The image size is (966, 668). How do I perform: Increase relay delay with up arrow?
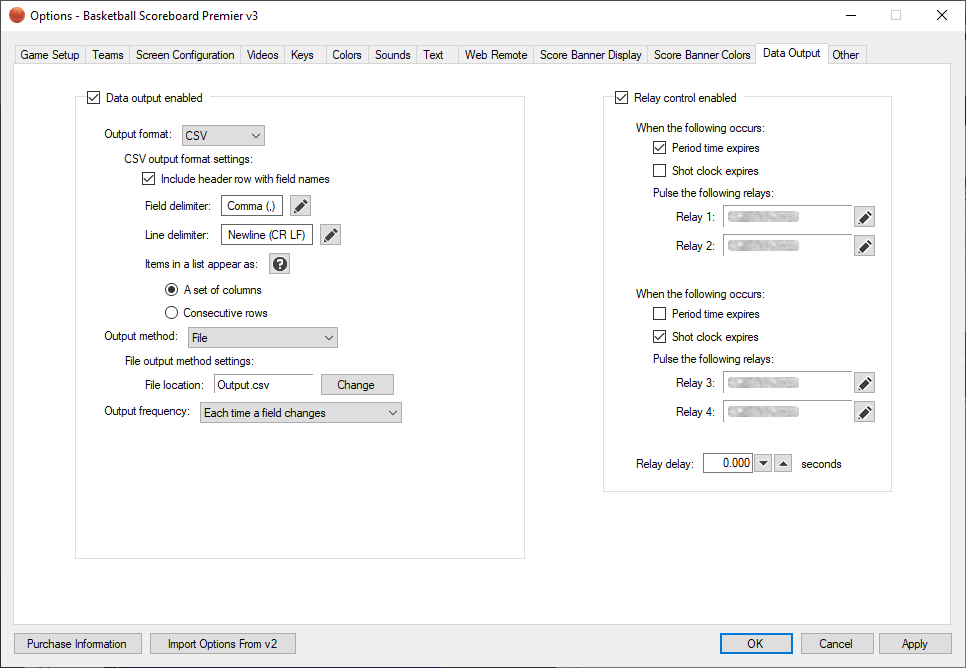(x=784, y=463)
